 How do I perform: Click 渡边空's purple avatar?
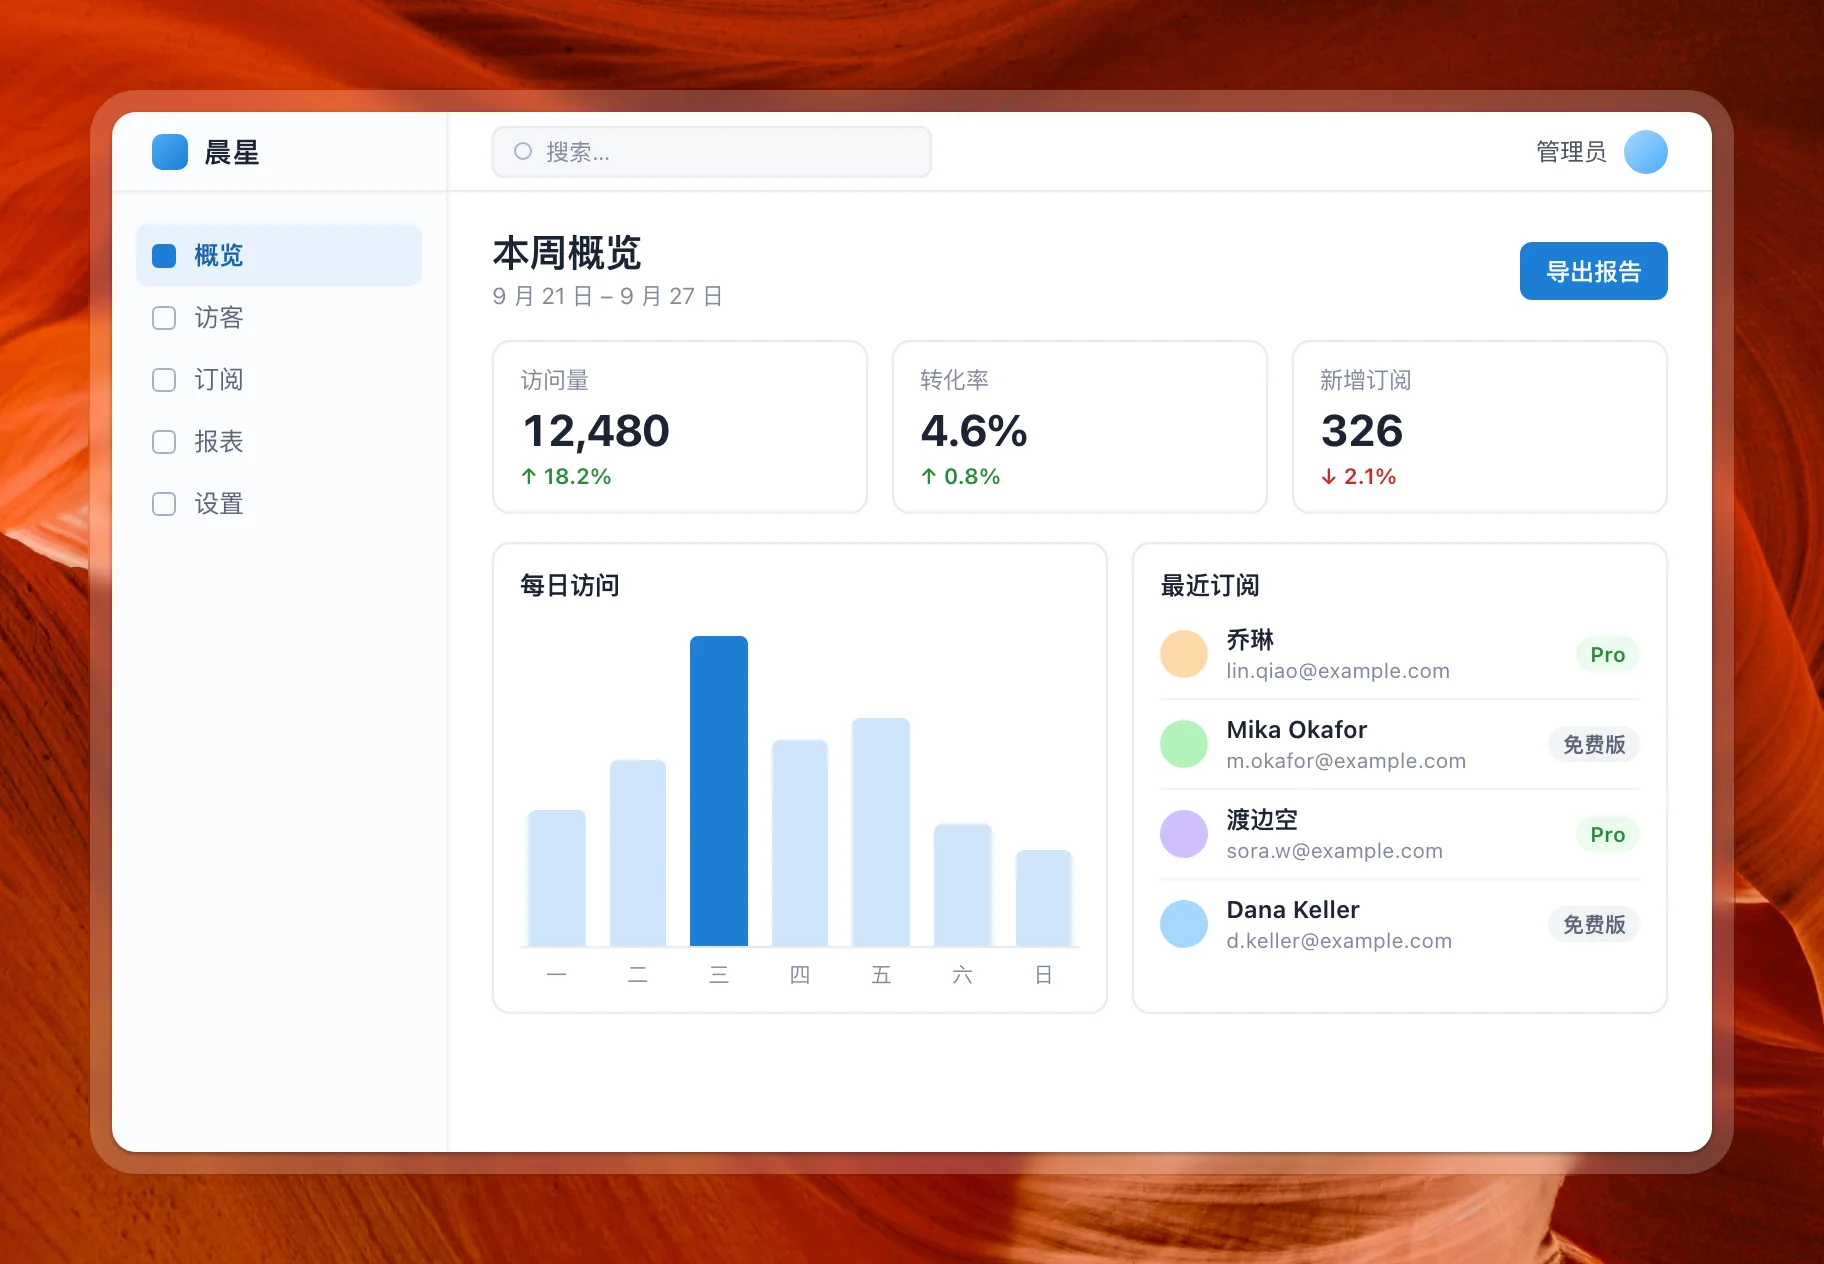1184,834
